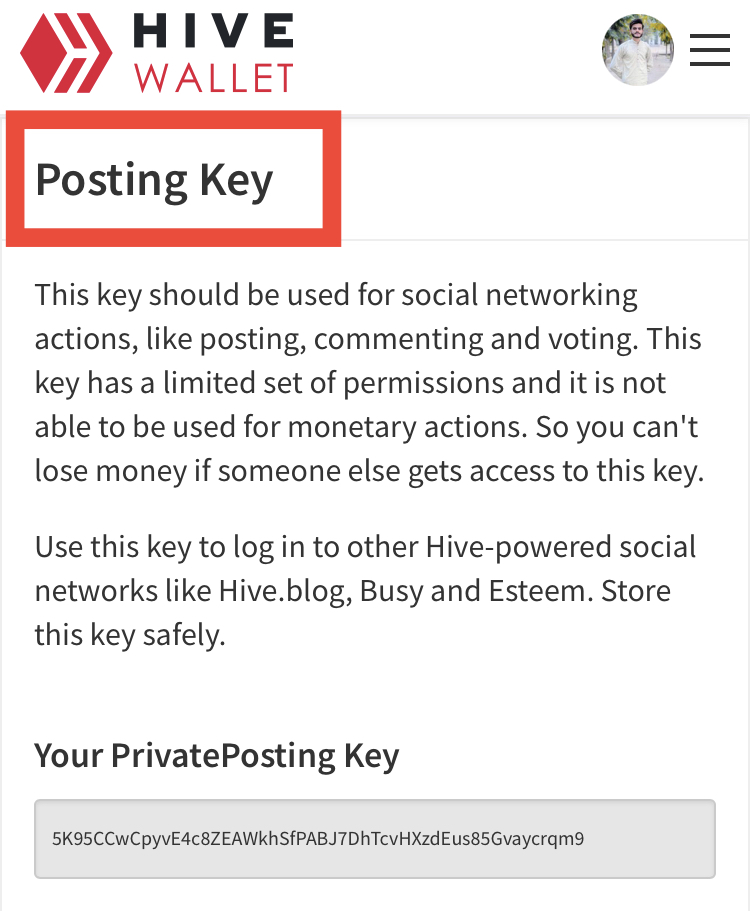Open the user profile avatar

click(638, 50)
